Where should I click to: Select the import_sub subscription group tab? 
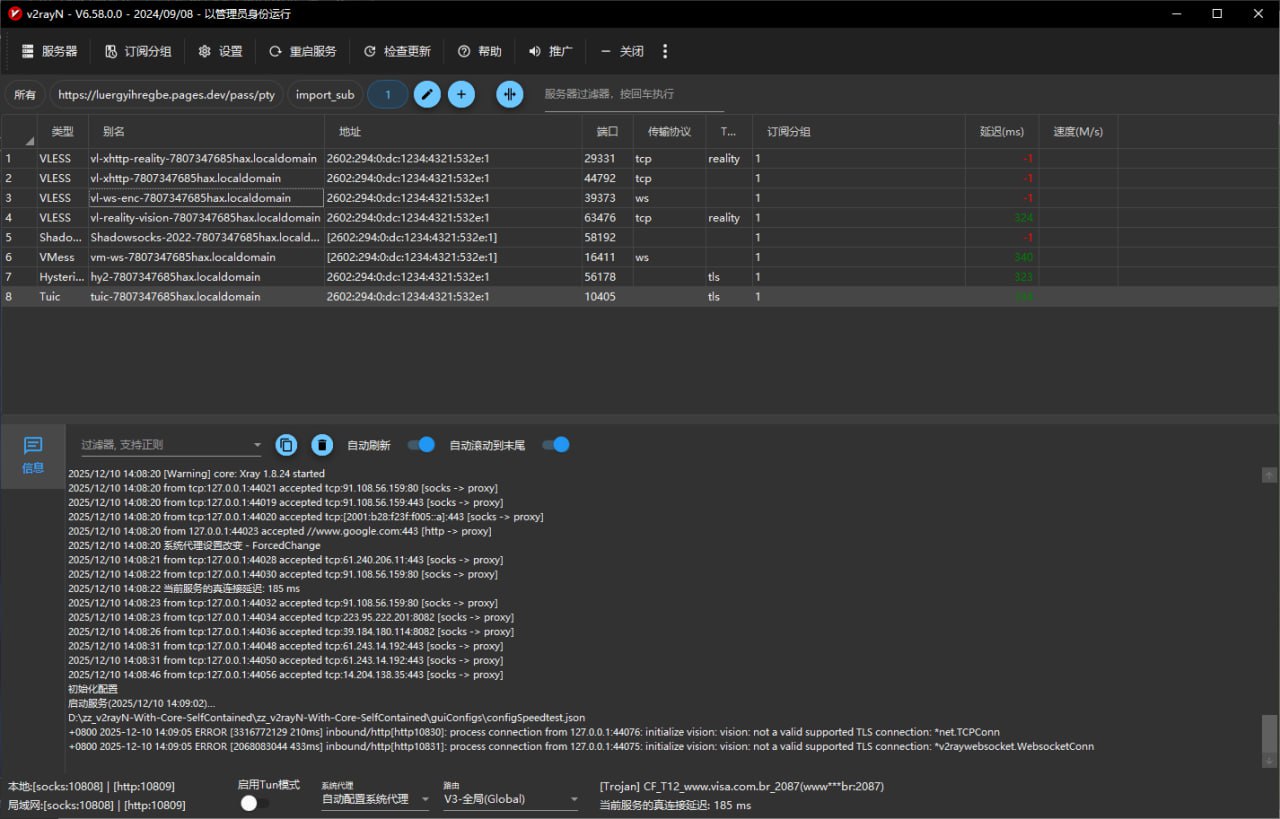click(x=325, y=95)
